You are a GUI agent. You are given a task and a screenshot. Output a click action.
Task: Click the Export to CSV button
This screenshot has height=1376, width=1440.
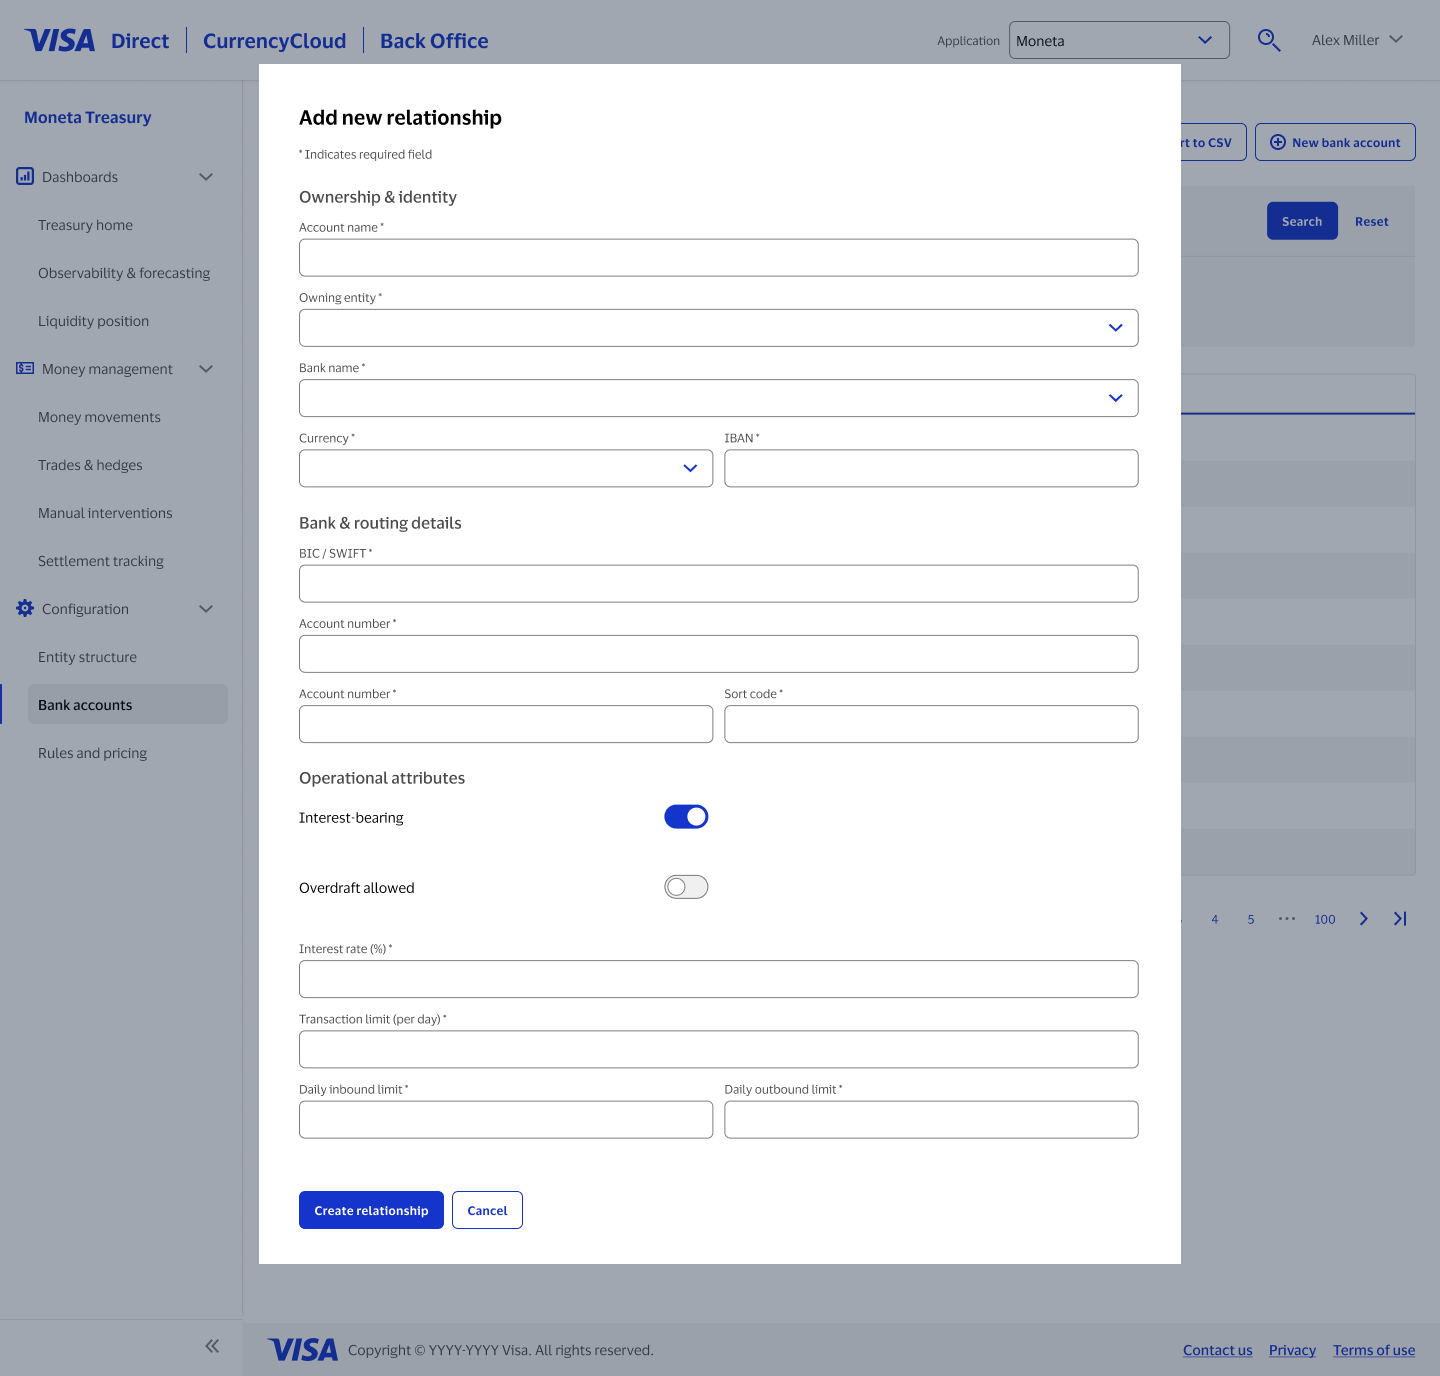click(1213, 142)
